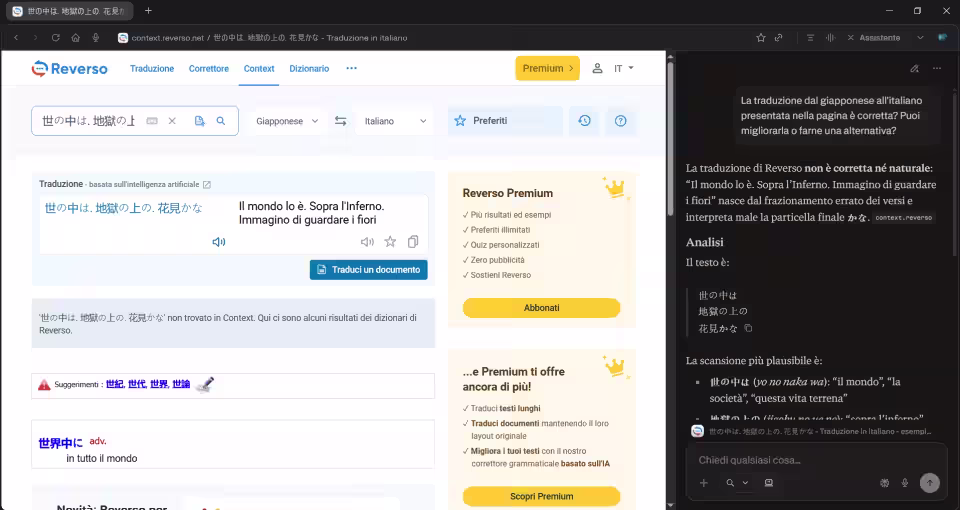
Task: Click the computer screen icon in chat input
Action: click(769, 483)
